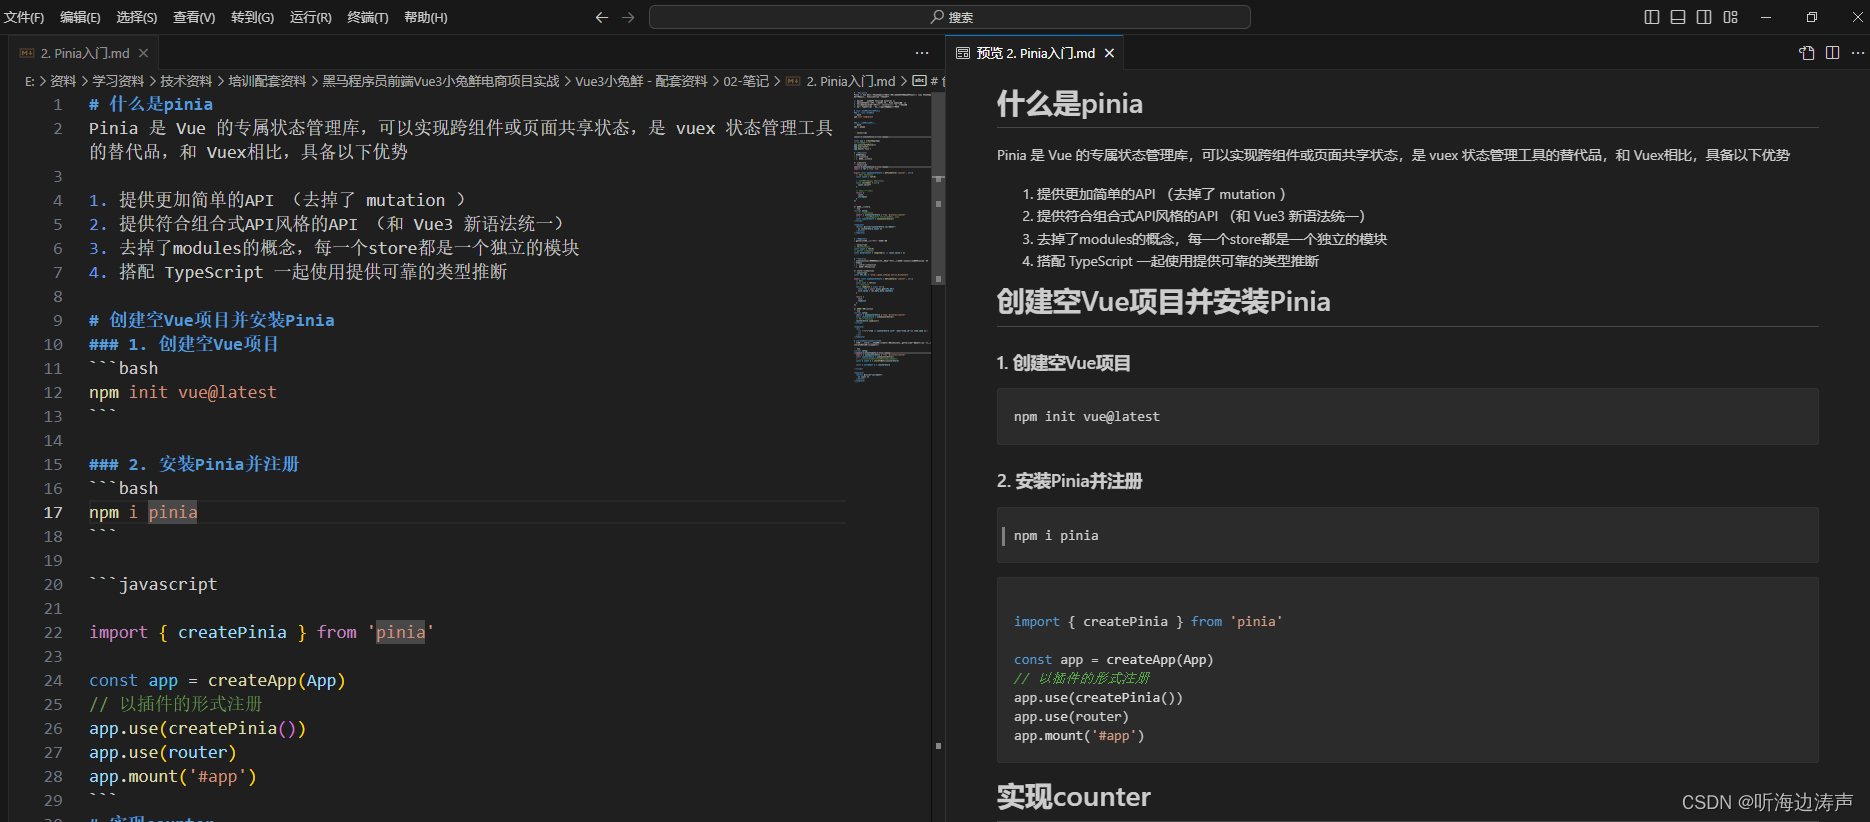
Task: Close the 预览 2. Pinia入门.md preview tab
Action: click(1109, 53)
